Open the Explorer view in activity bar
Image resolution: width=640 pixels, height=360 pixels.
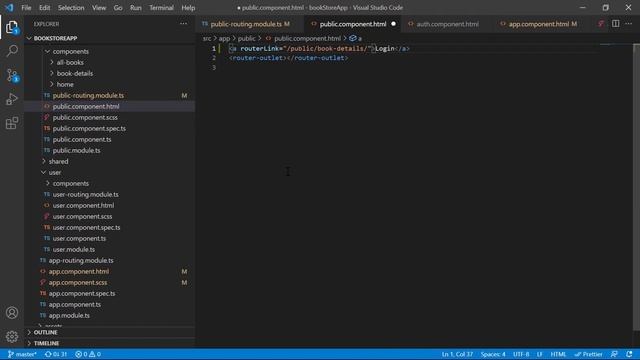pyautogui.click(x=12, y=27)
